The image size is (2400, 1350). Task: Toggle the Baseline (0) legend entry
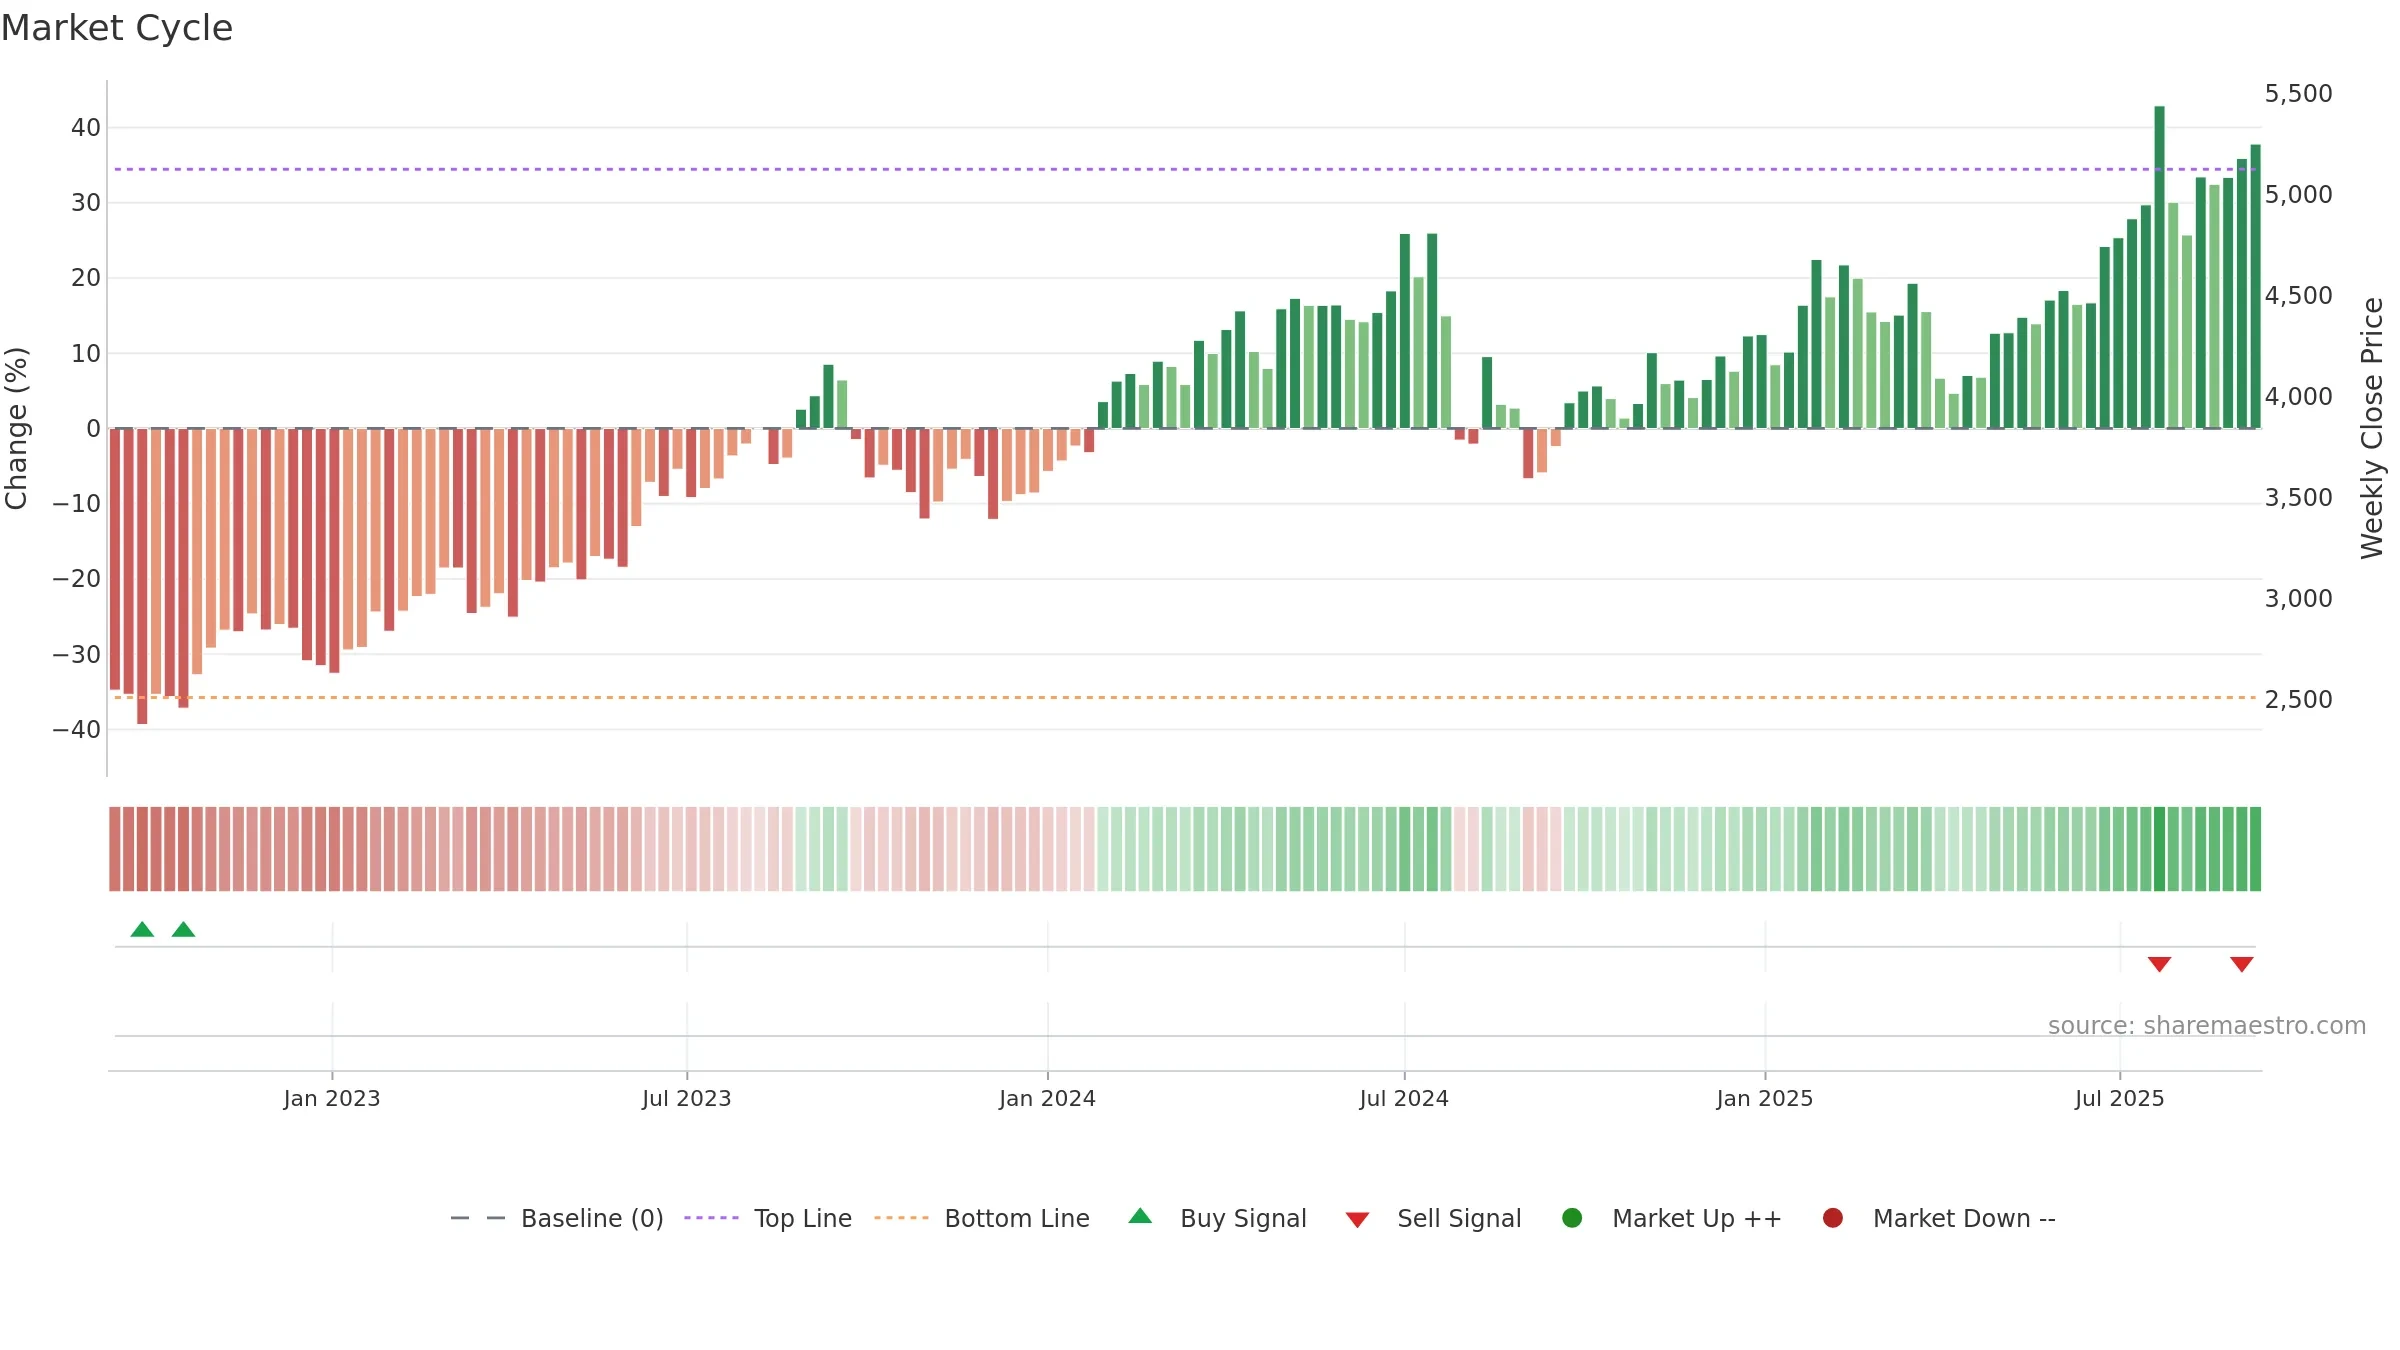tap(557, 1218)
